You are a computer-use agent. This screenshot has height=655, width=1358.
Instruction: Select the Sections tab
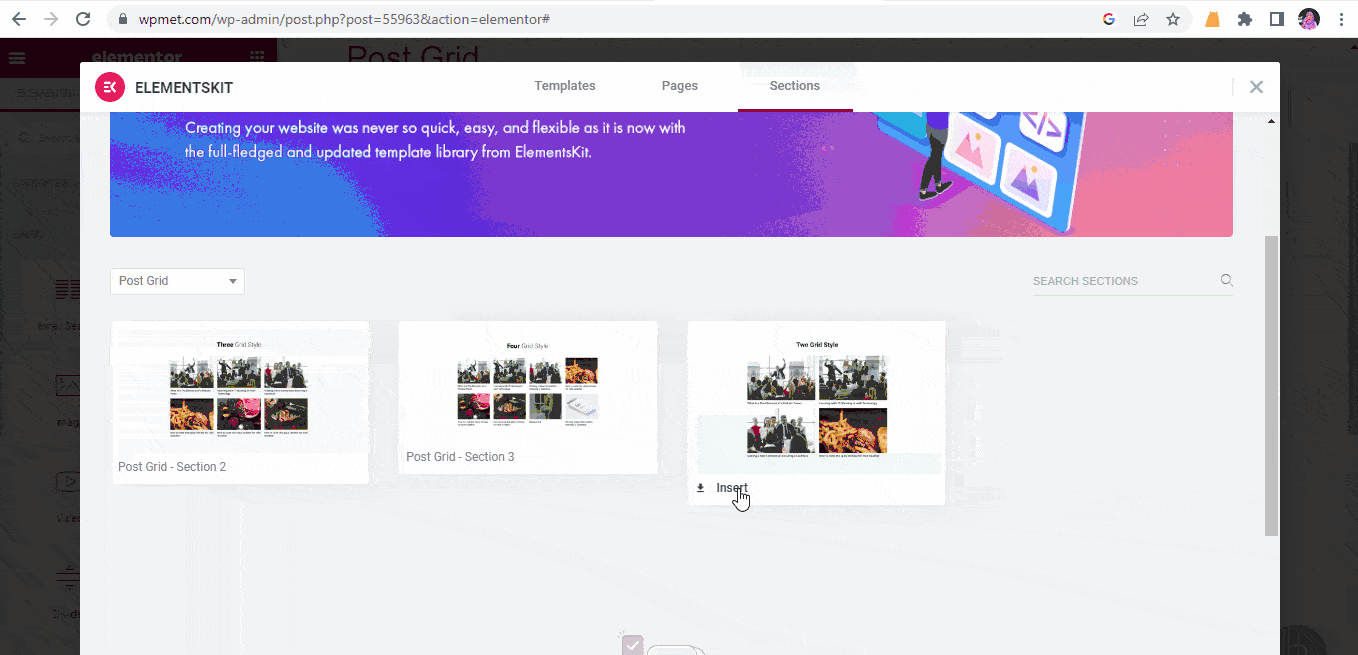[x=795, y=86]
